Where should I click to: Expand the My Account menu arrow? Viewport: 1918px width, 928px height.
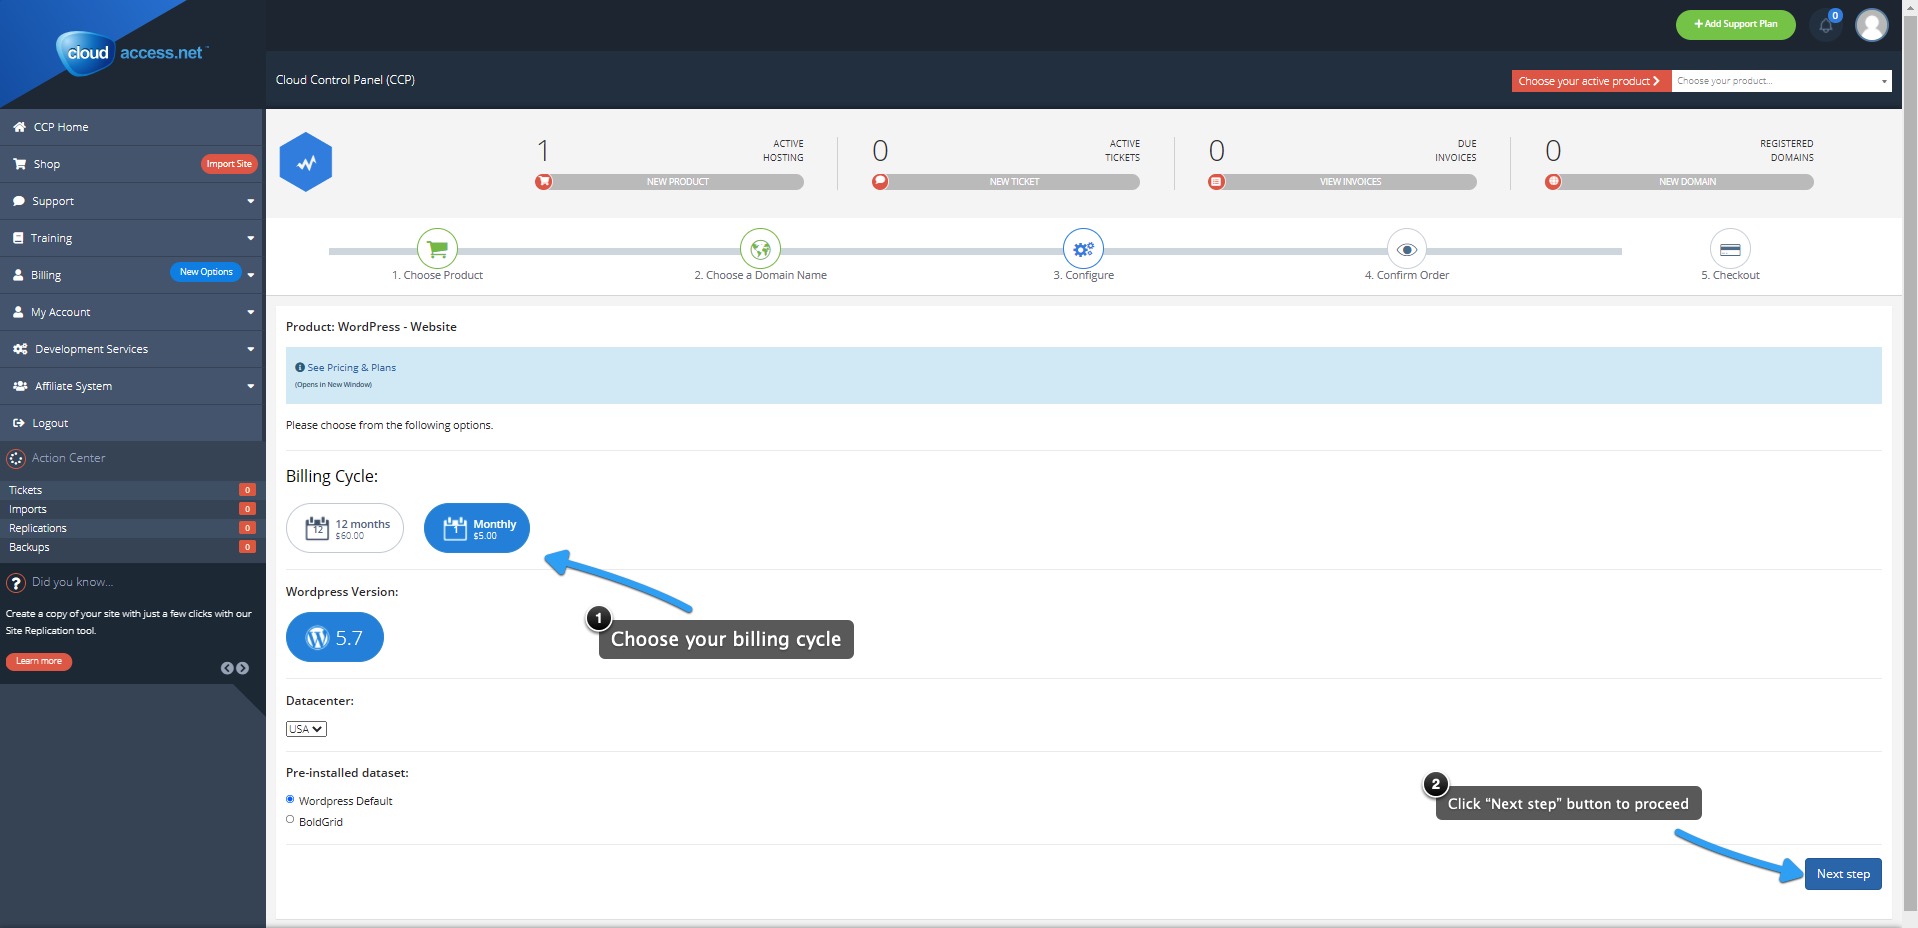click(250, 312)
